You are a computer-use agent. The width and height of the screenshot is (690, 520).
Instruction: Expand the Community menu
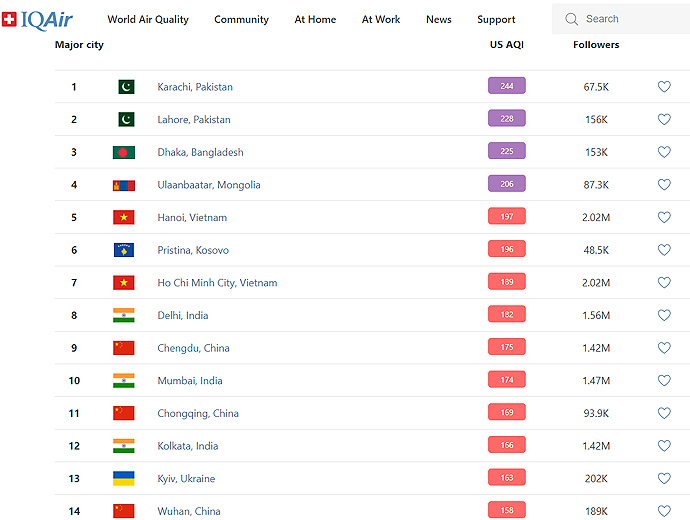(241, 19)
